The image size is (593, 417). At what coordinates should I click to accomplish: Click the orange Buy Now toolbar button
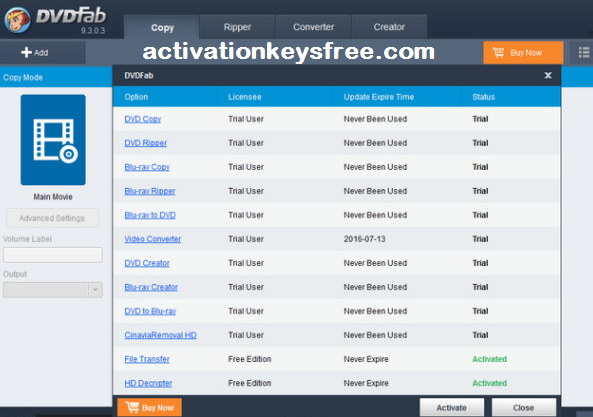523,53
